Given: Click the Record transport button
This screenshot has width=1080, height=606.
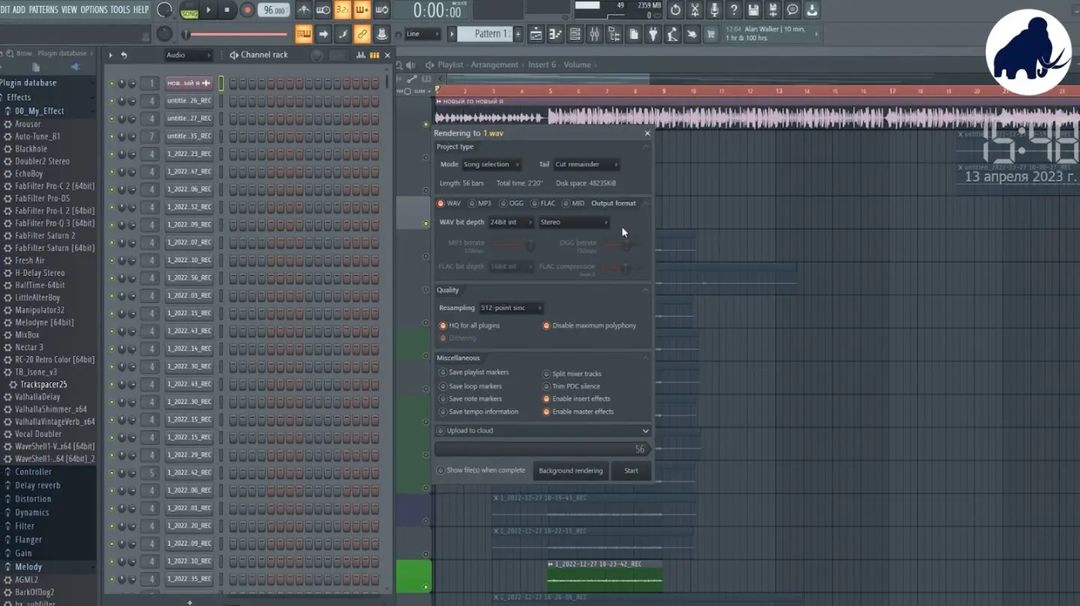Looking at the screenshot, I should (x=247, y=10).
